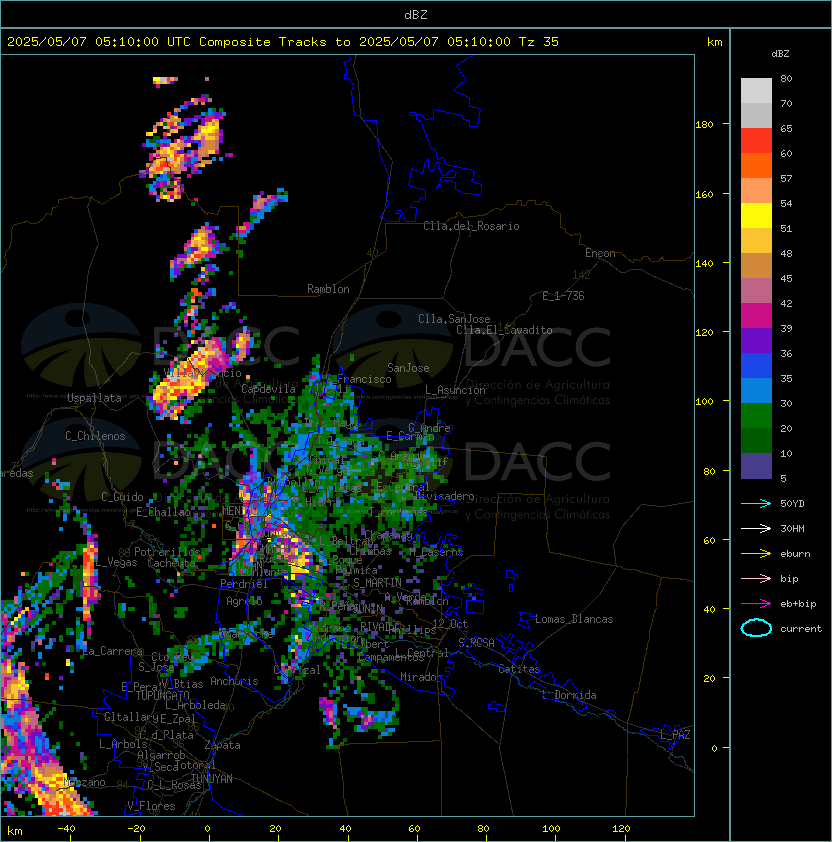Click the 12_Oct place label
This screenshot has width=832, height=842.
(x=450, y=624)
